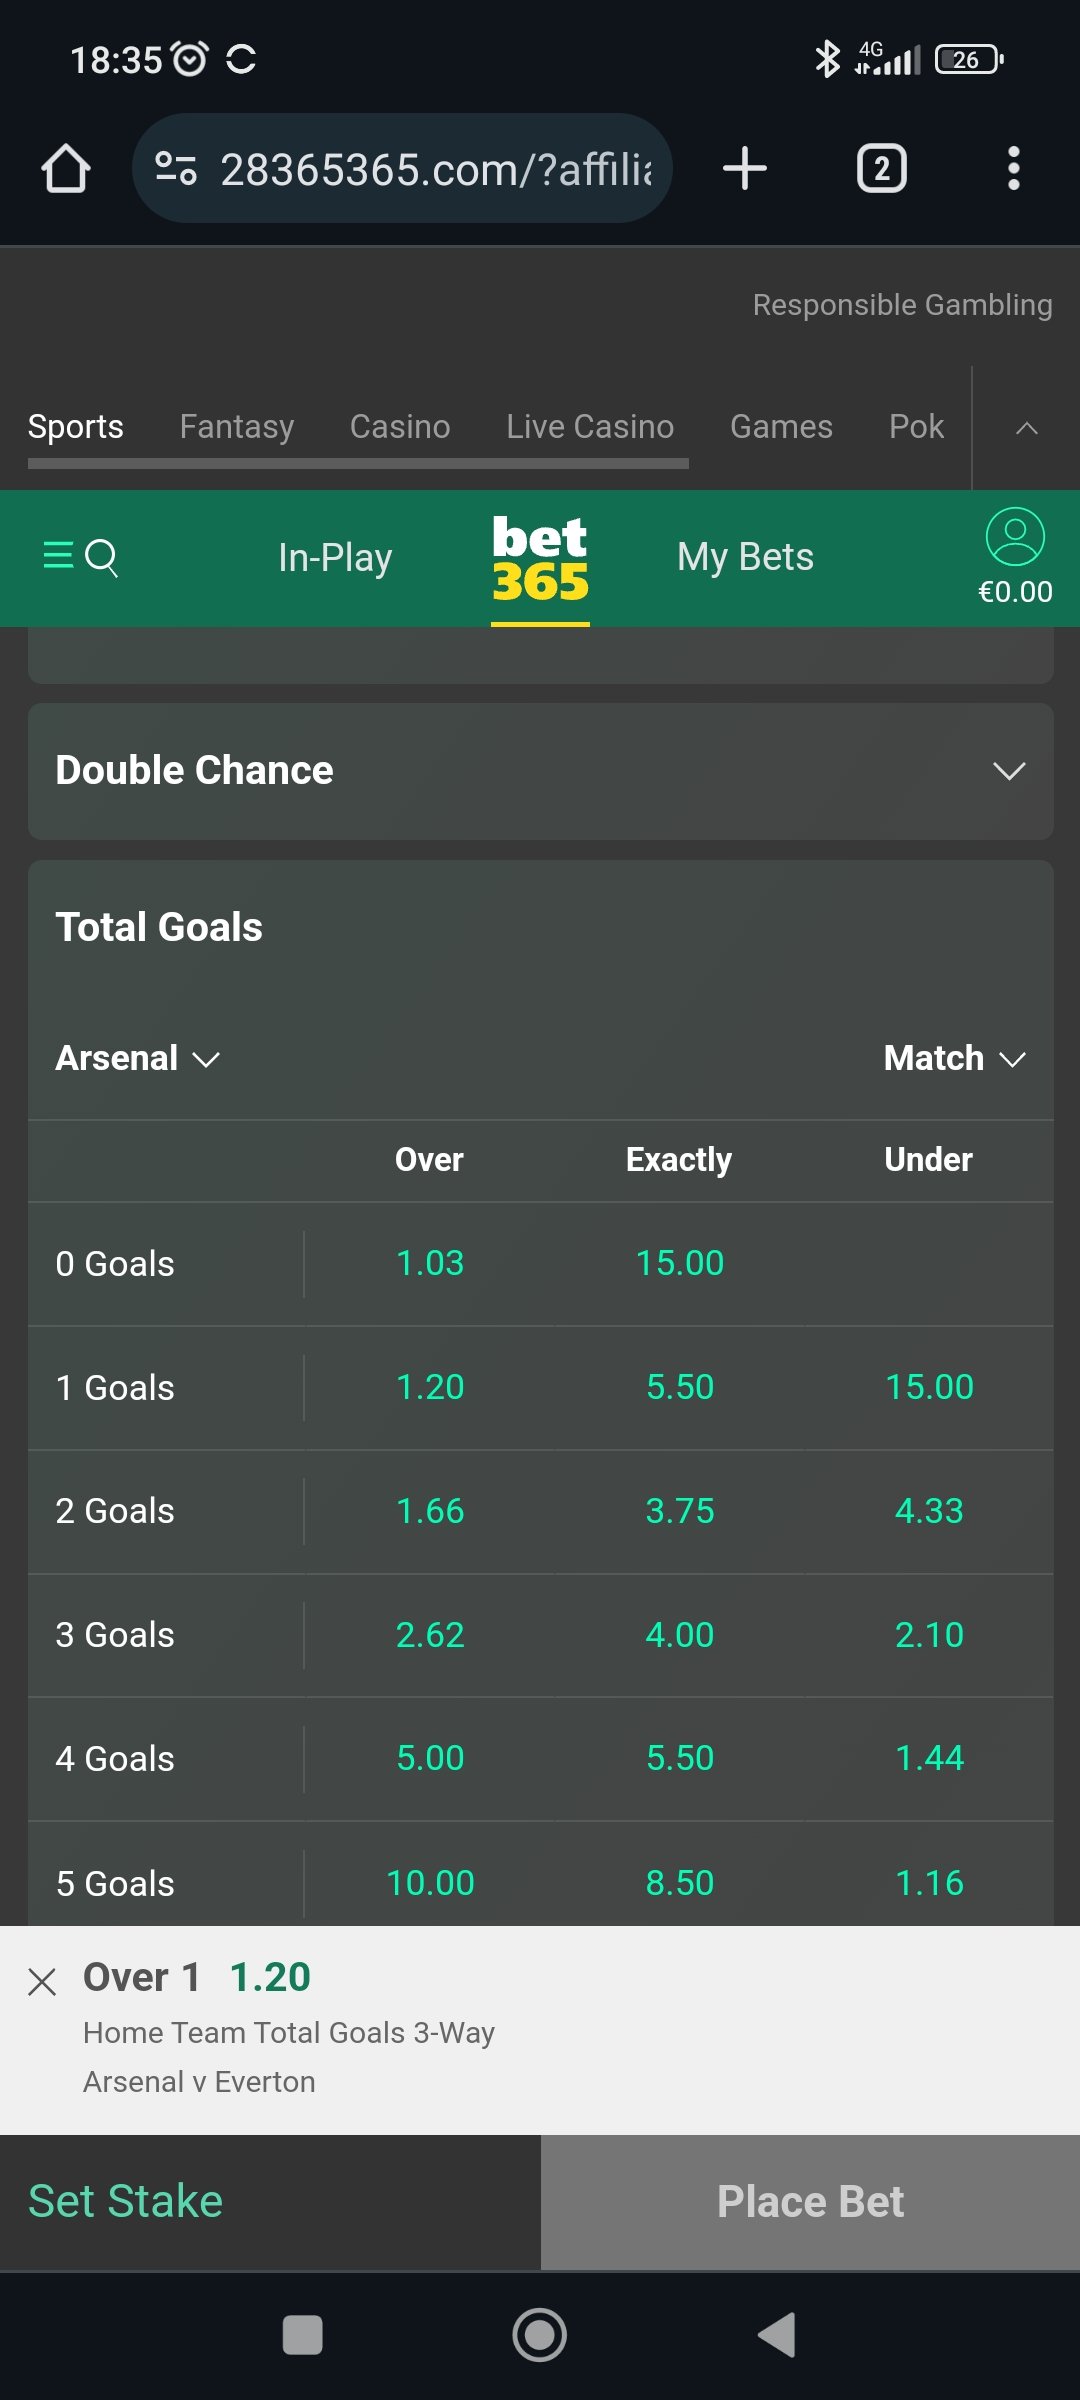1080x2400 pixels.
Task: Switch to the Casino tab
Action: pos(400,427)
